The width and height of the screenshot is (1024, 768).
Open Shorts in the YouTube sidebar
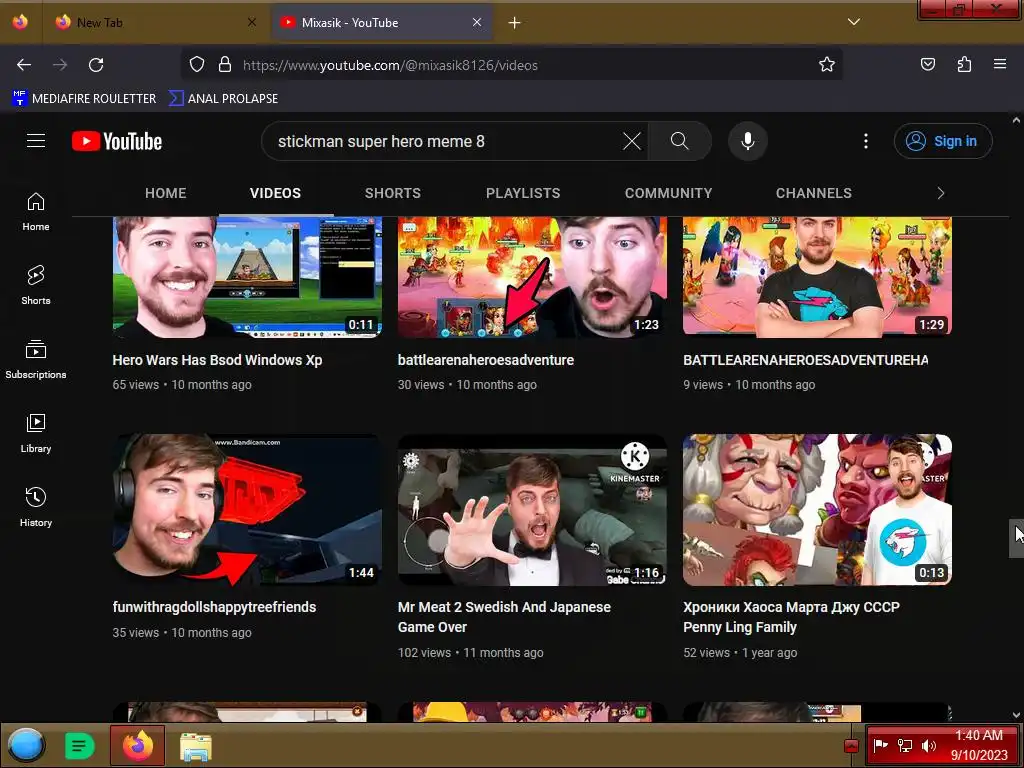[36, 285]
